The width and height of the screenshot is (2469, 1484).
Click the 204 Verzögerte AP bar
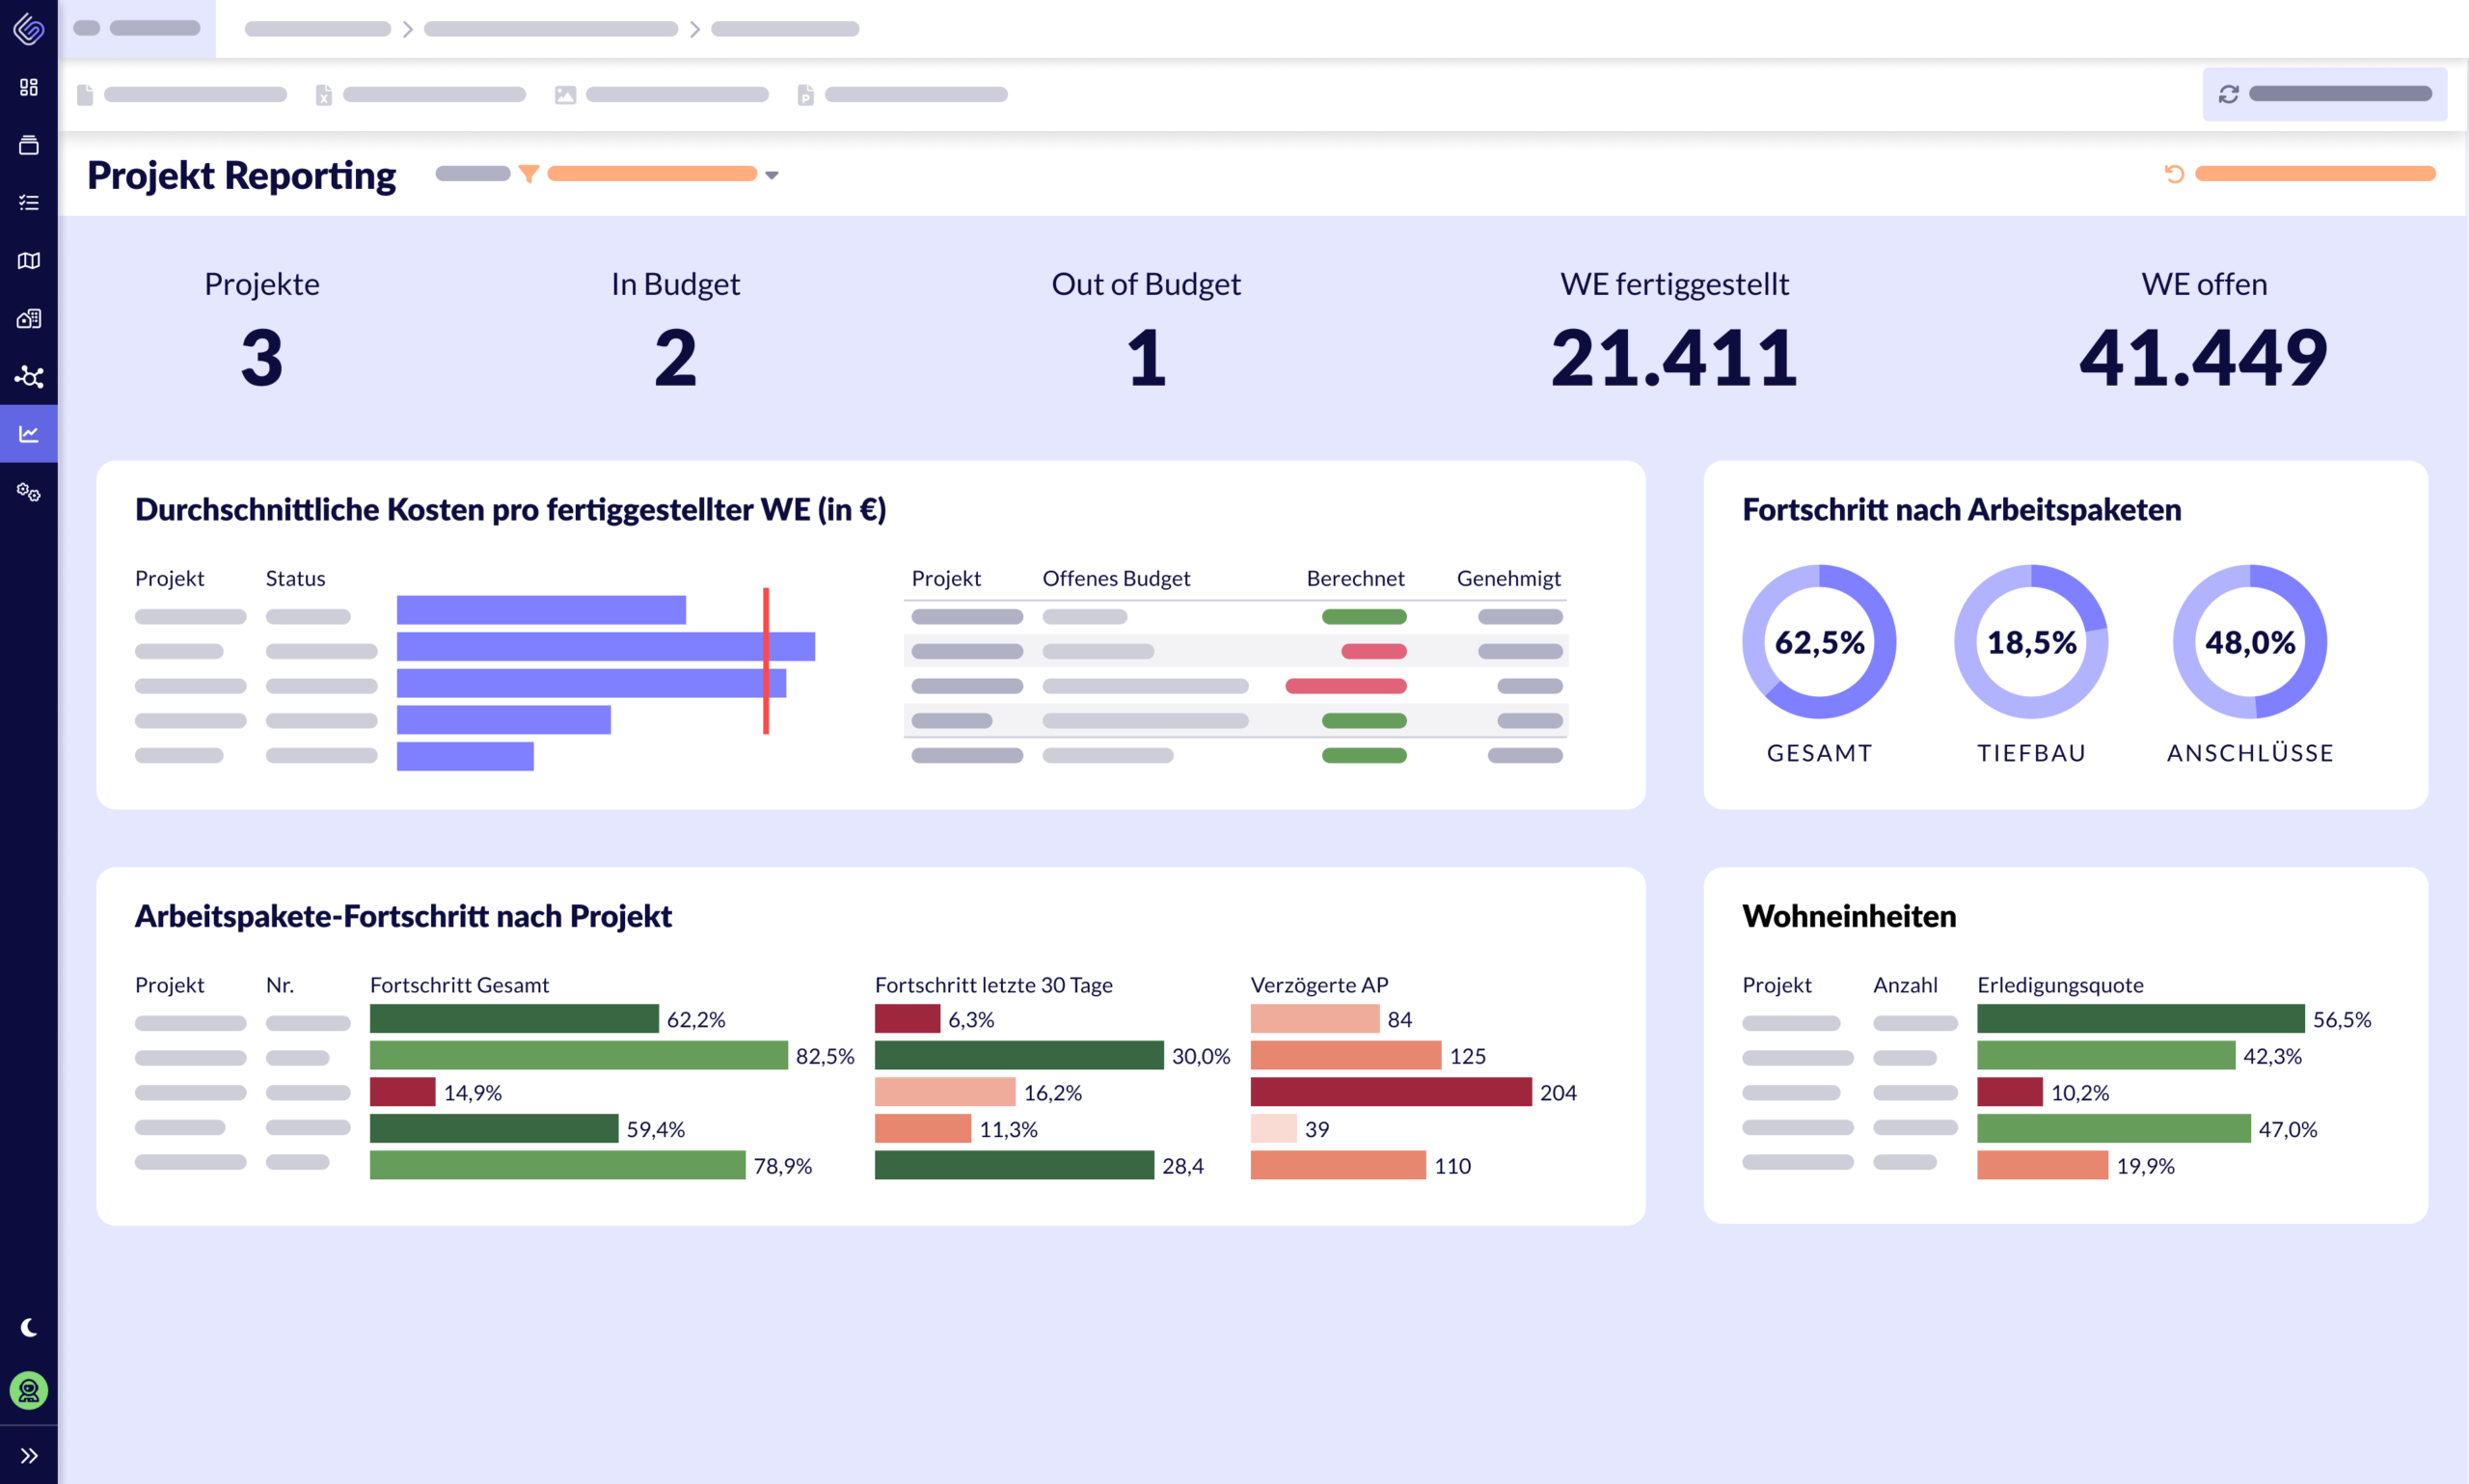coord(1391,1092)
